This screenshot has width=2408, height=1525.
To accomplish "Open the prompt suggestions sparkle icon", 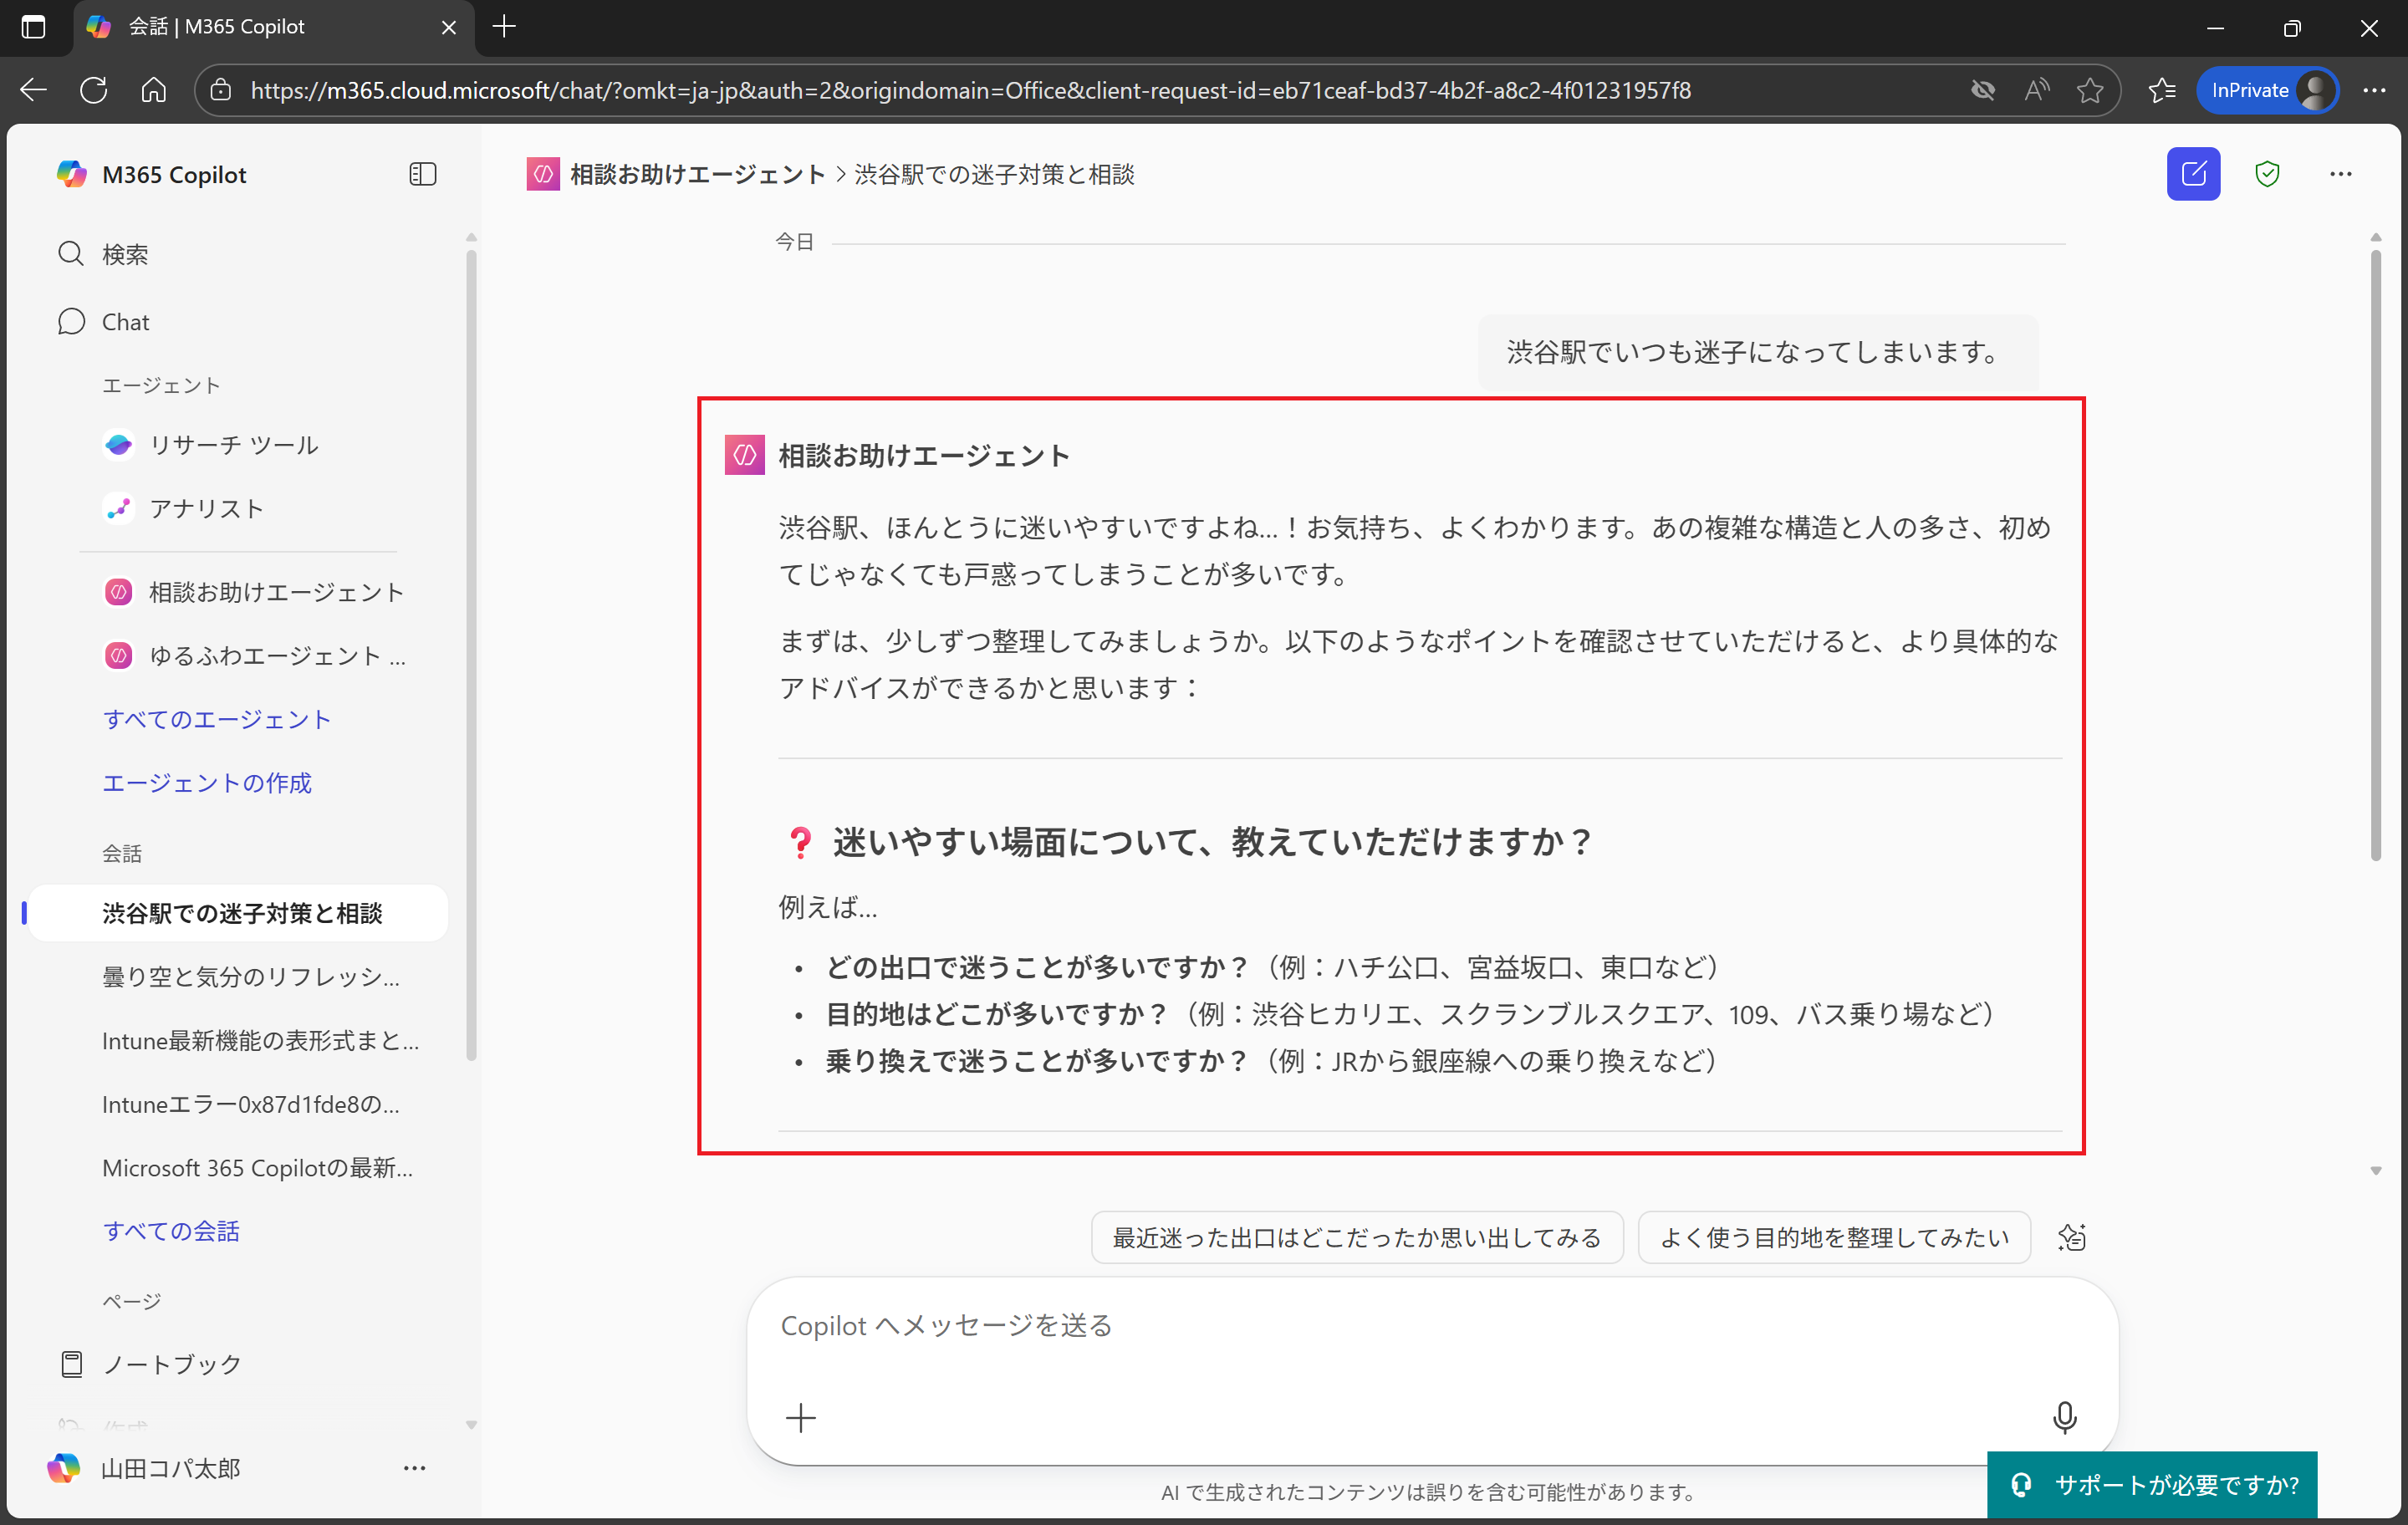I will tap(2073, 1237).
